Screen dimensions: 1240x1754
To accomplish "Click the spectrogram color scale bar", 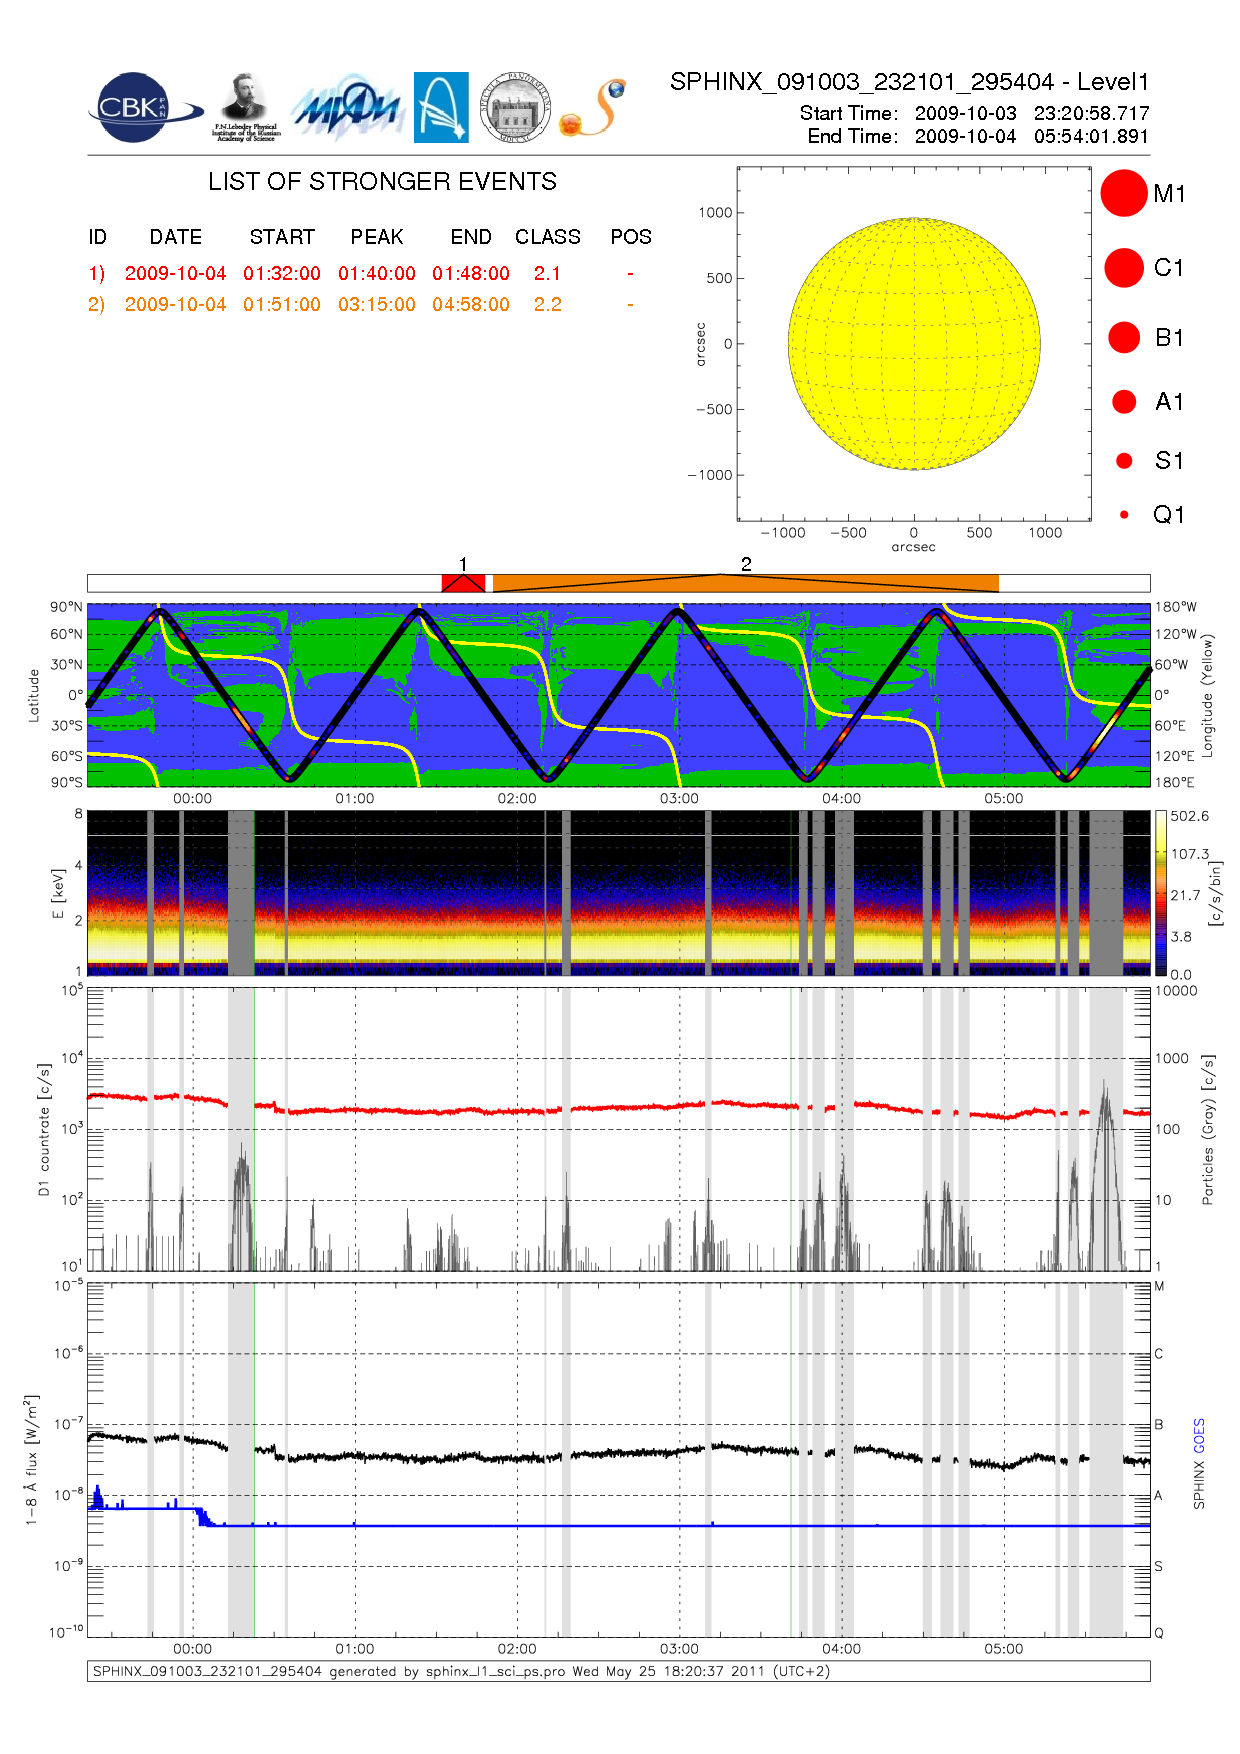I will 1160,893.
